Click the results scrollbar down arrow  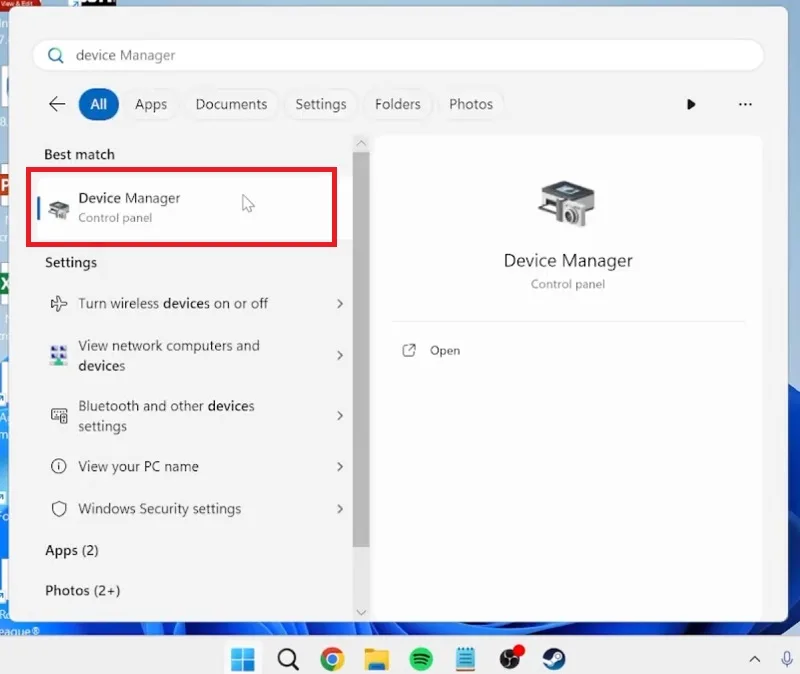[x=361, y=612]
